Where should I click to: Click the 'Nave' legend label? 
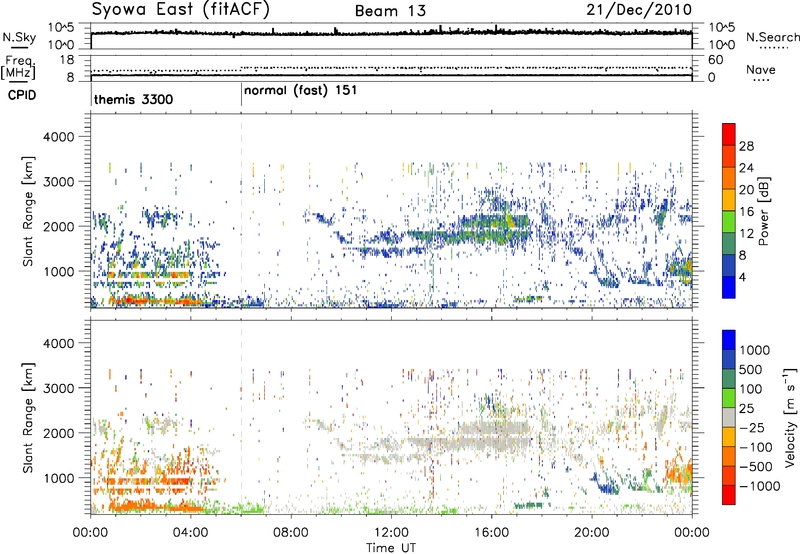pos(761,69)
